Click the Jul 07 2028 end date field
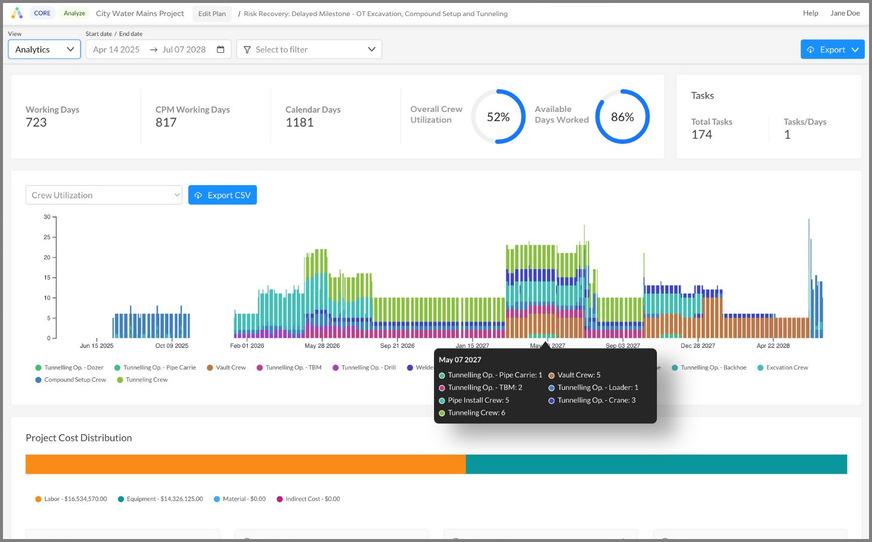Viewport: 872px width, 542px height. 184,49
